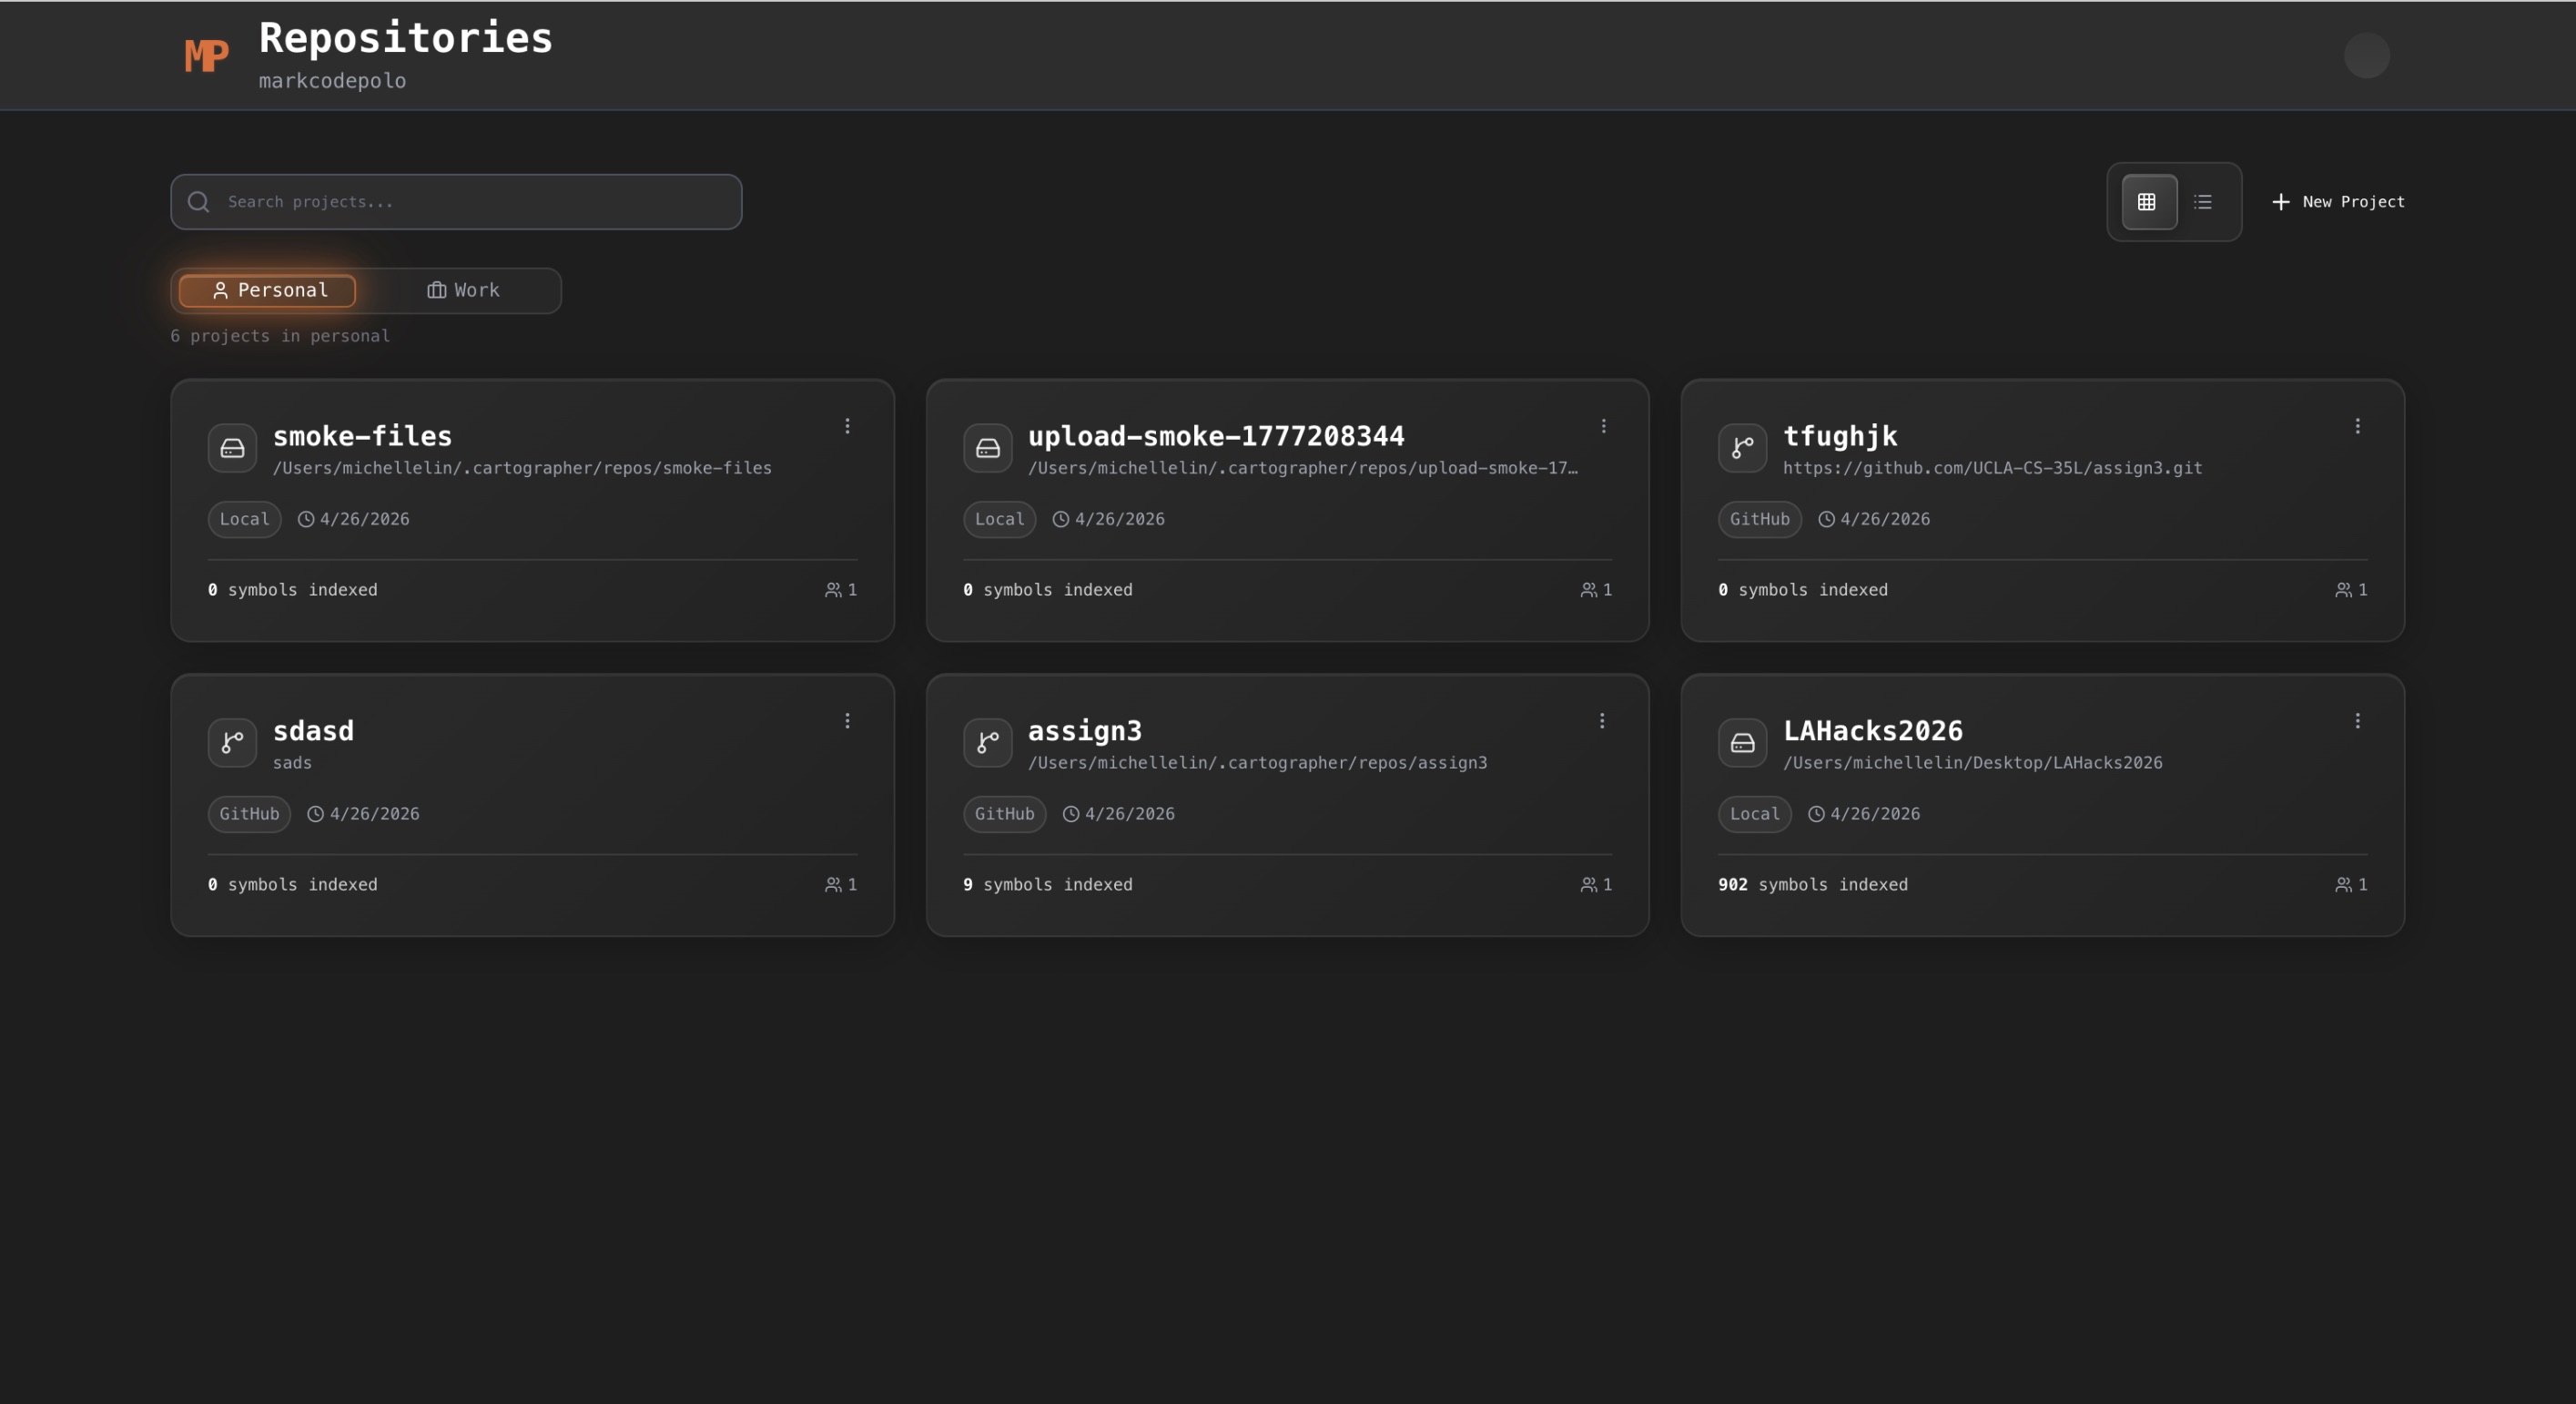
Task: Click the New Project button
Action: 2338,202
